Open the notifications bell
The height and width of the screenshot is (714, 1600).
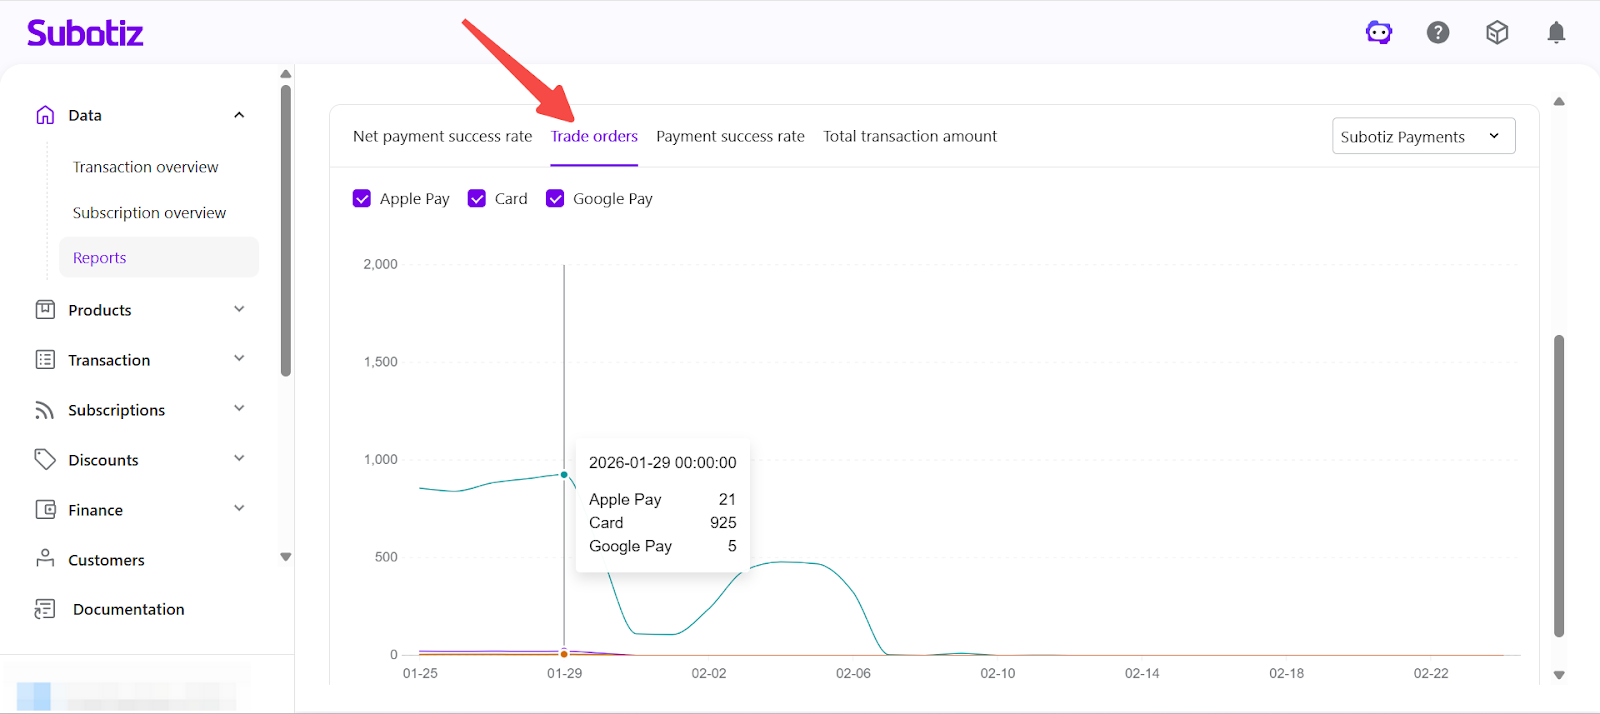1556,33
